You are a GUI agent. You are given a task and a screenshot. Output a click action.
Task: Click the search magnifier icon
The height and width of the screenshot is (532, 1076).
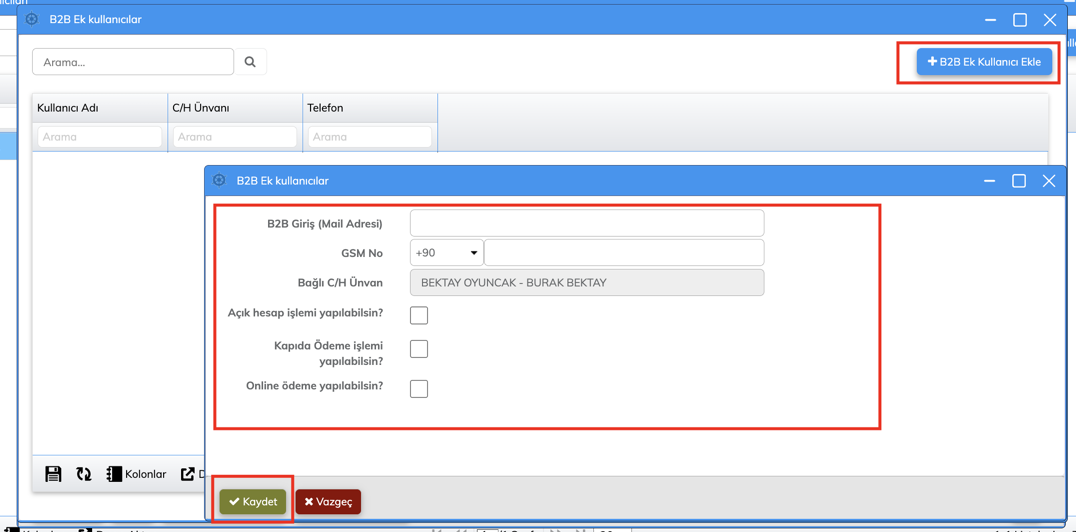(x=250, y=62)
